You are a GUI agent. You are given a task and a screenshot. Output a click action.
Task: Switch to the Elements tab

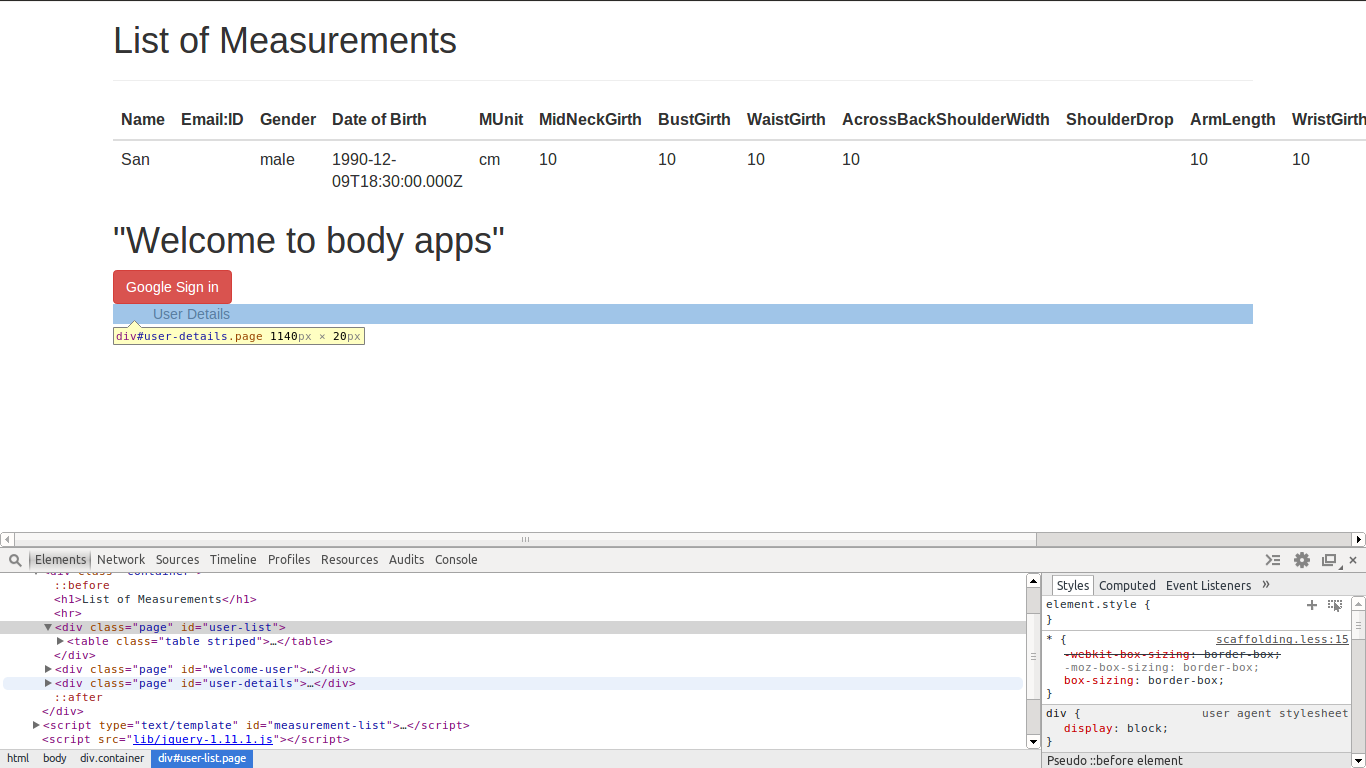(x=61, y=560)
